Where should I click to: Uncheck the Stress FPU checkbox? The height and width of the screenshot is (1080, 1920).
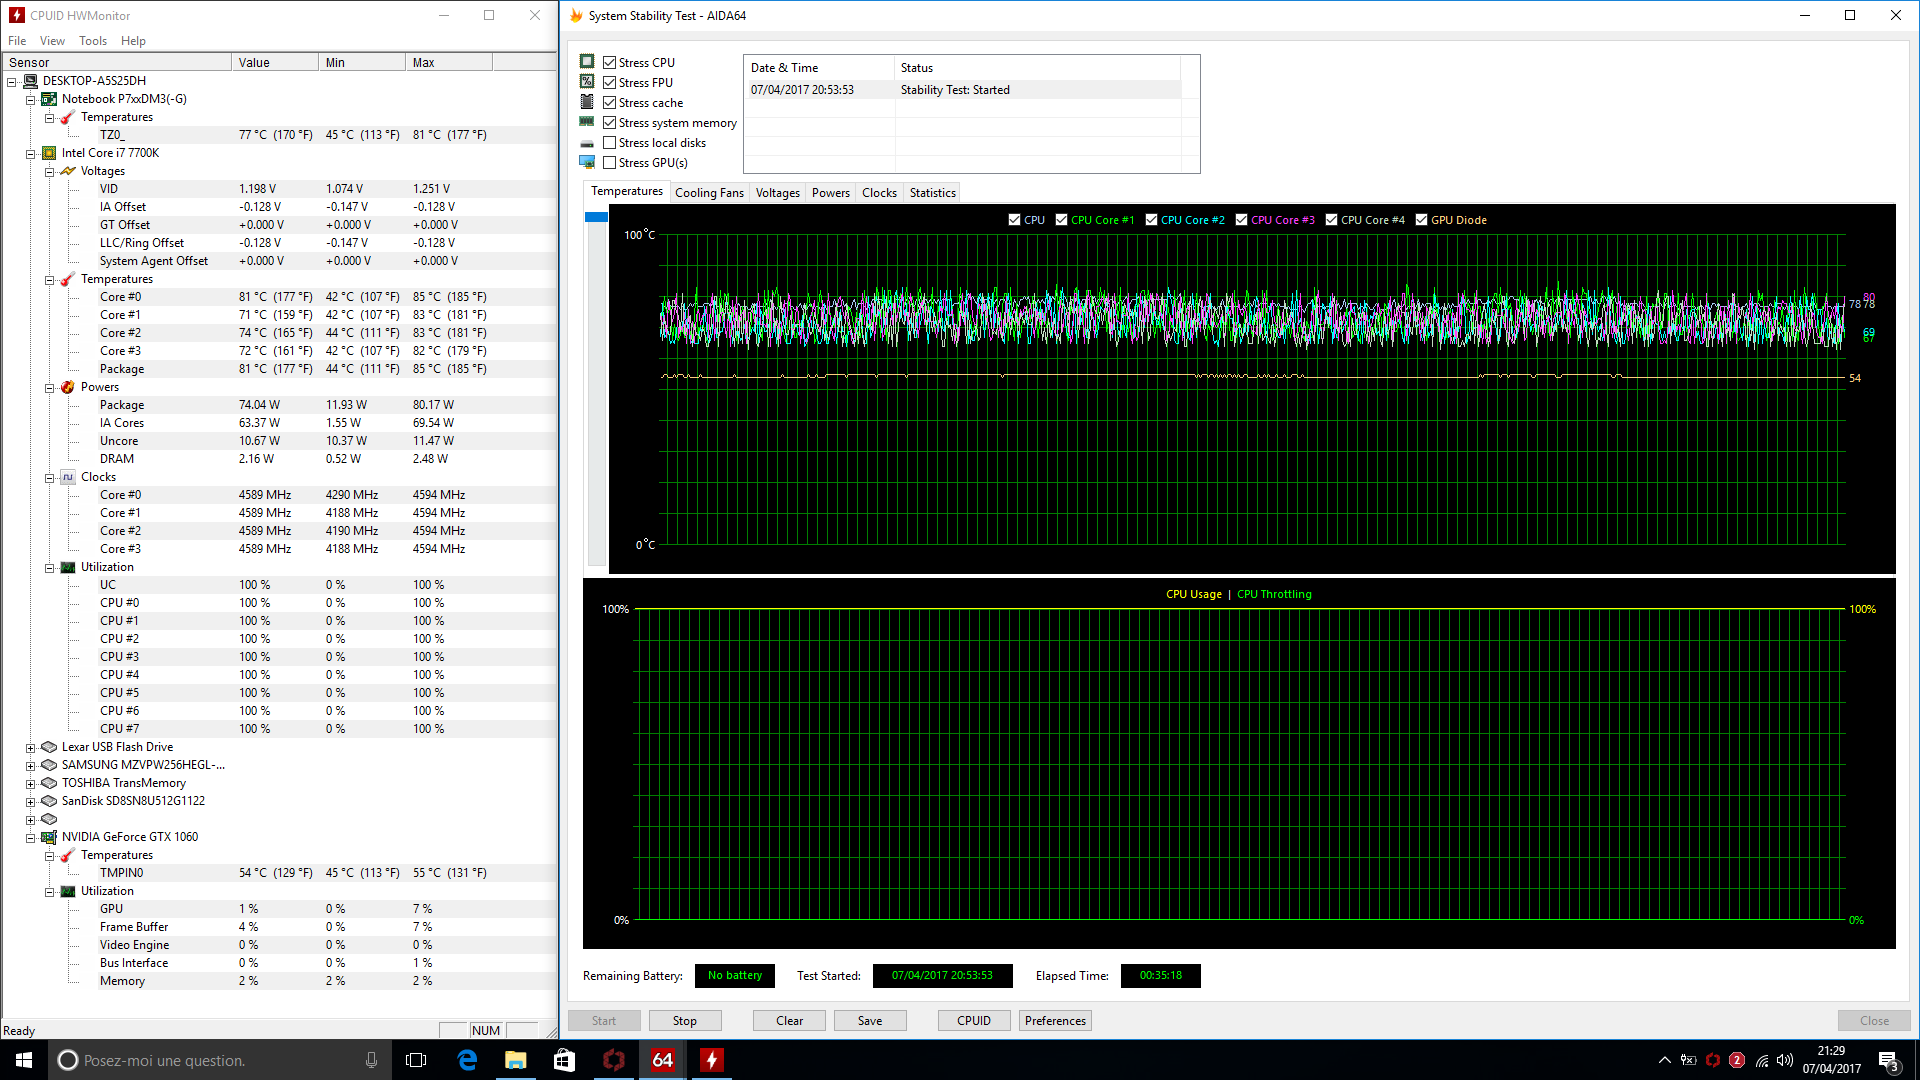coord(609,83)
